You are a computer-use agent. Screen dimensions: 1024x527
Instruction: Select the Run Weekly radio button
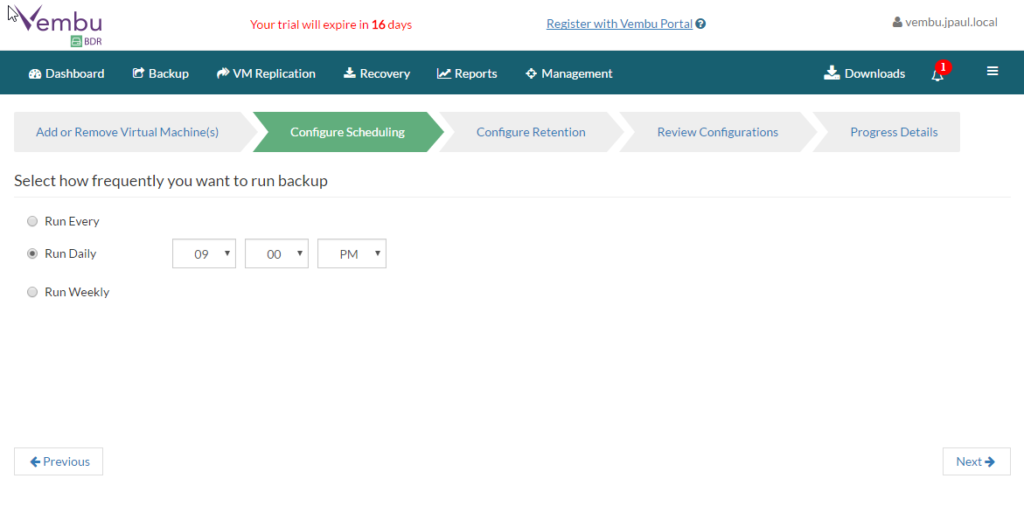click(x=32, y=293)
